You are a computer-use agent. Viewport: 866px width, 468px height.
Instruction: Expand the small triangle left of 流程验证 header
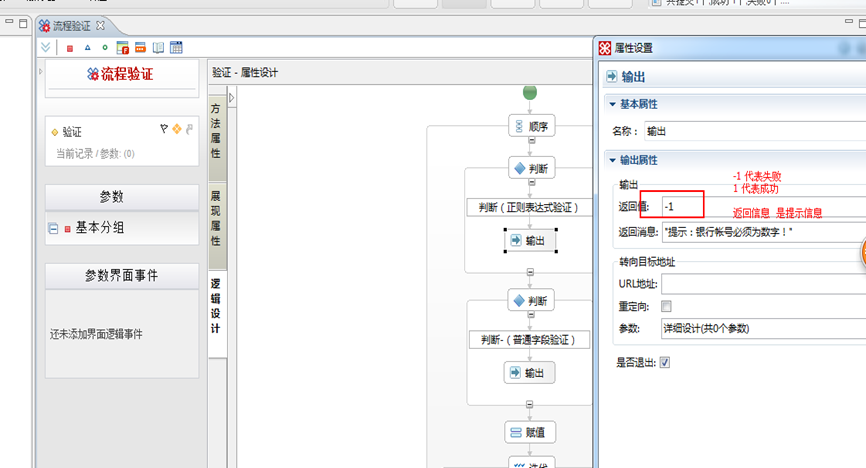(41, 72)
